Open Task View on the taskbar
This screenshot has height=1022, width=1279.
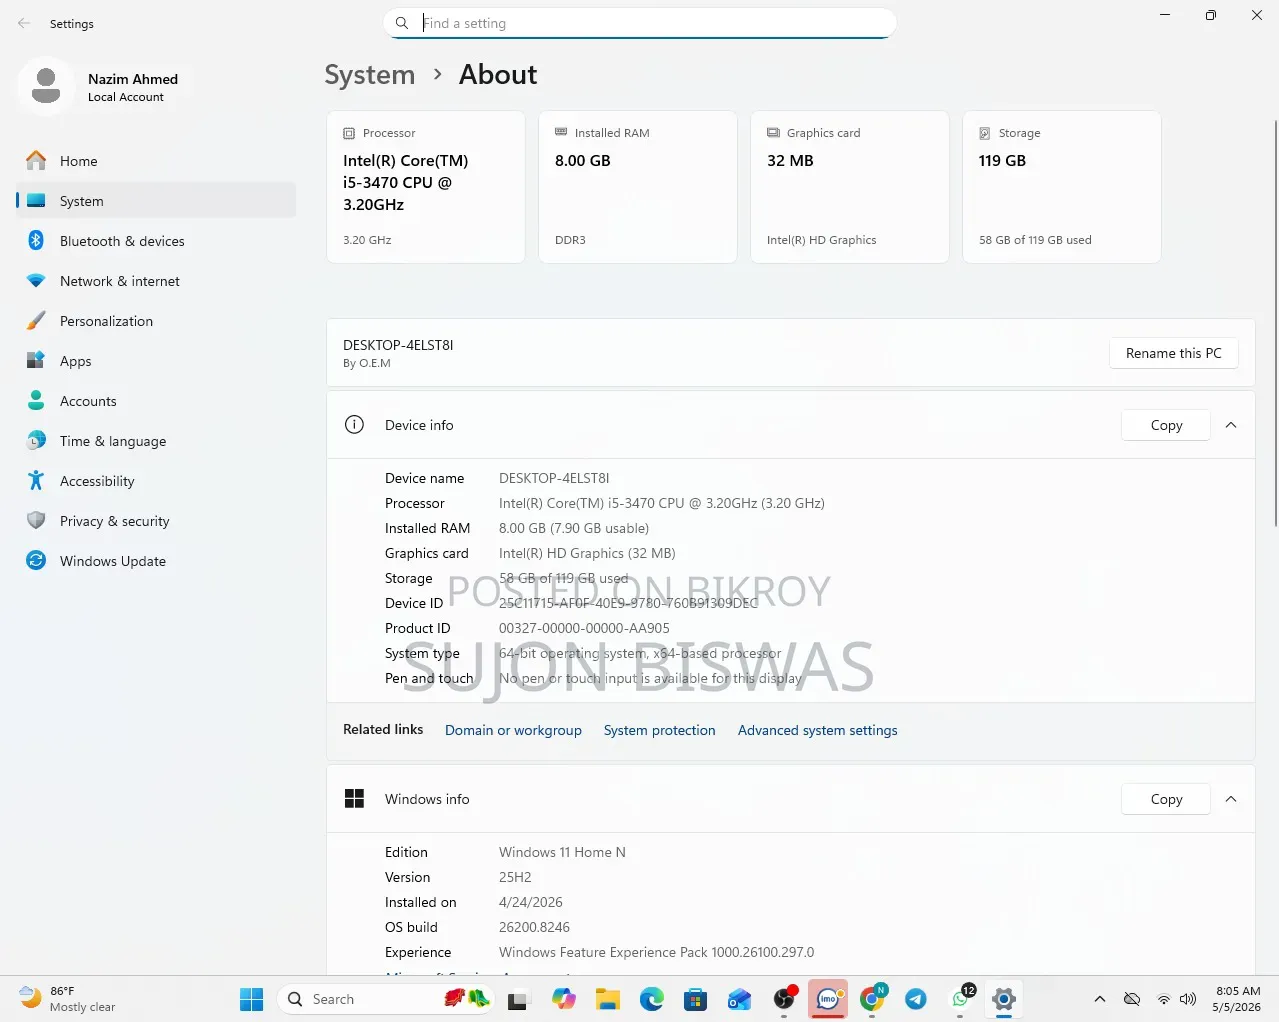tap(517, 1000)
